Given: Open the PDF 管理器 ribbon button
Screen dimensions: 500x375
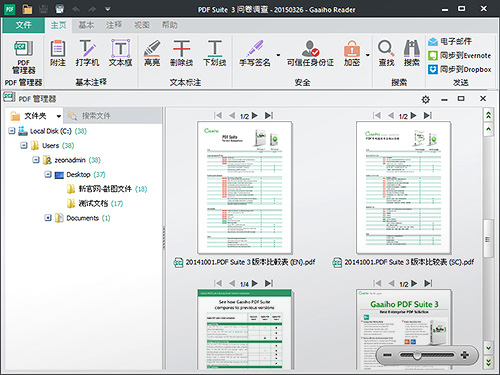Looking at the screenshot, I should [23, 57].
